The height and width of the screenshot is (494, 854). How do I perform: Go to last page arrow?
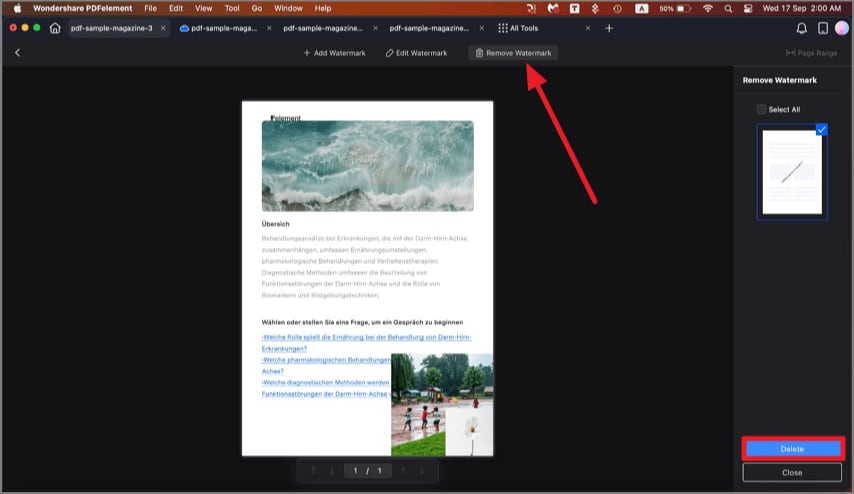pos(422,471)
